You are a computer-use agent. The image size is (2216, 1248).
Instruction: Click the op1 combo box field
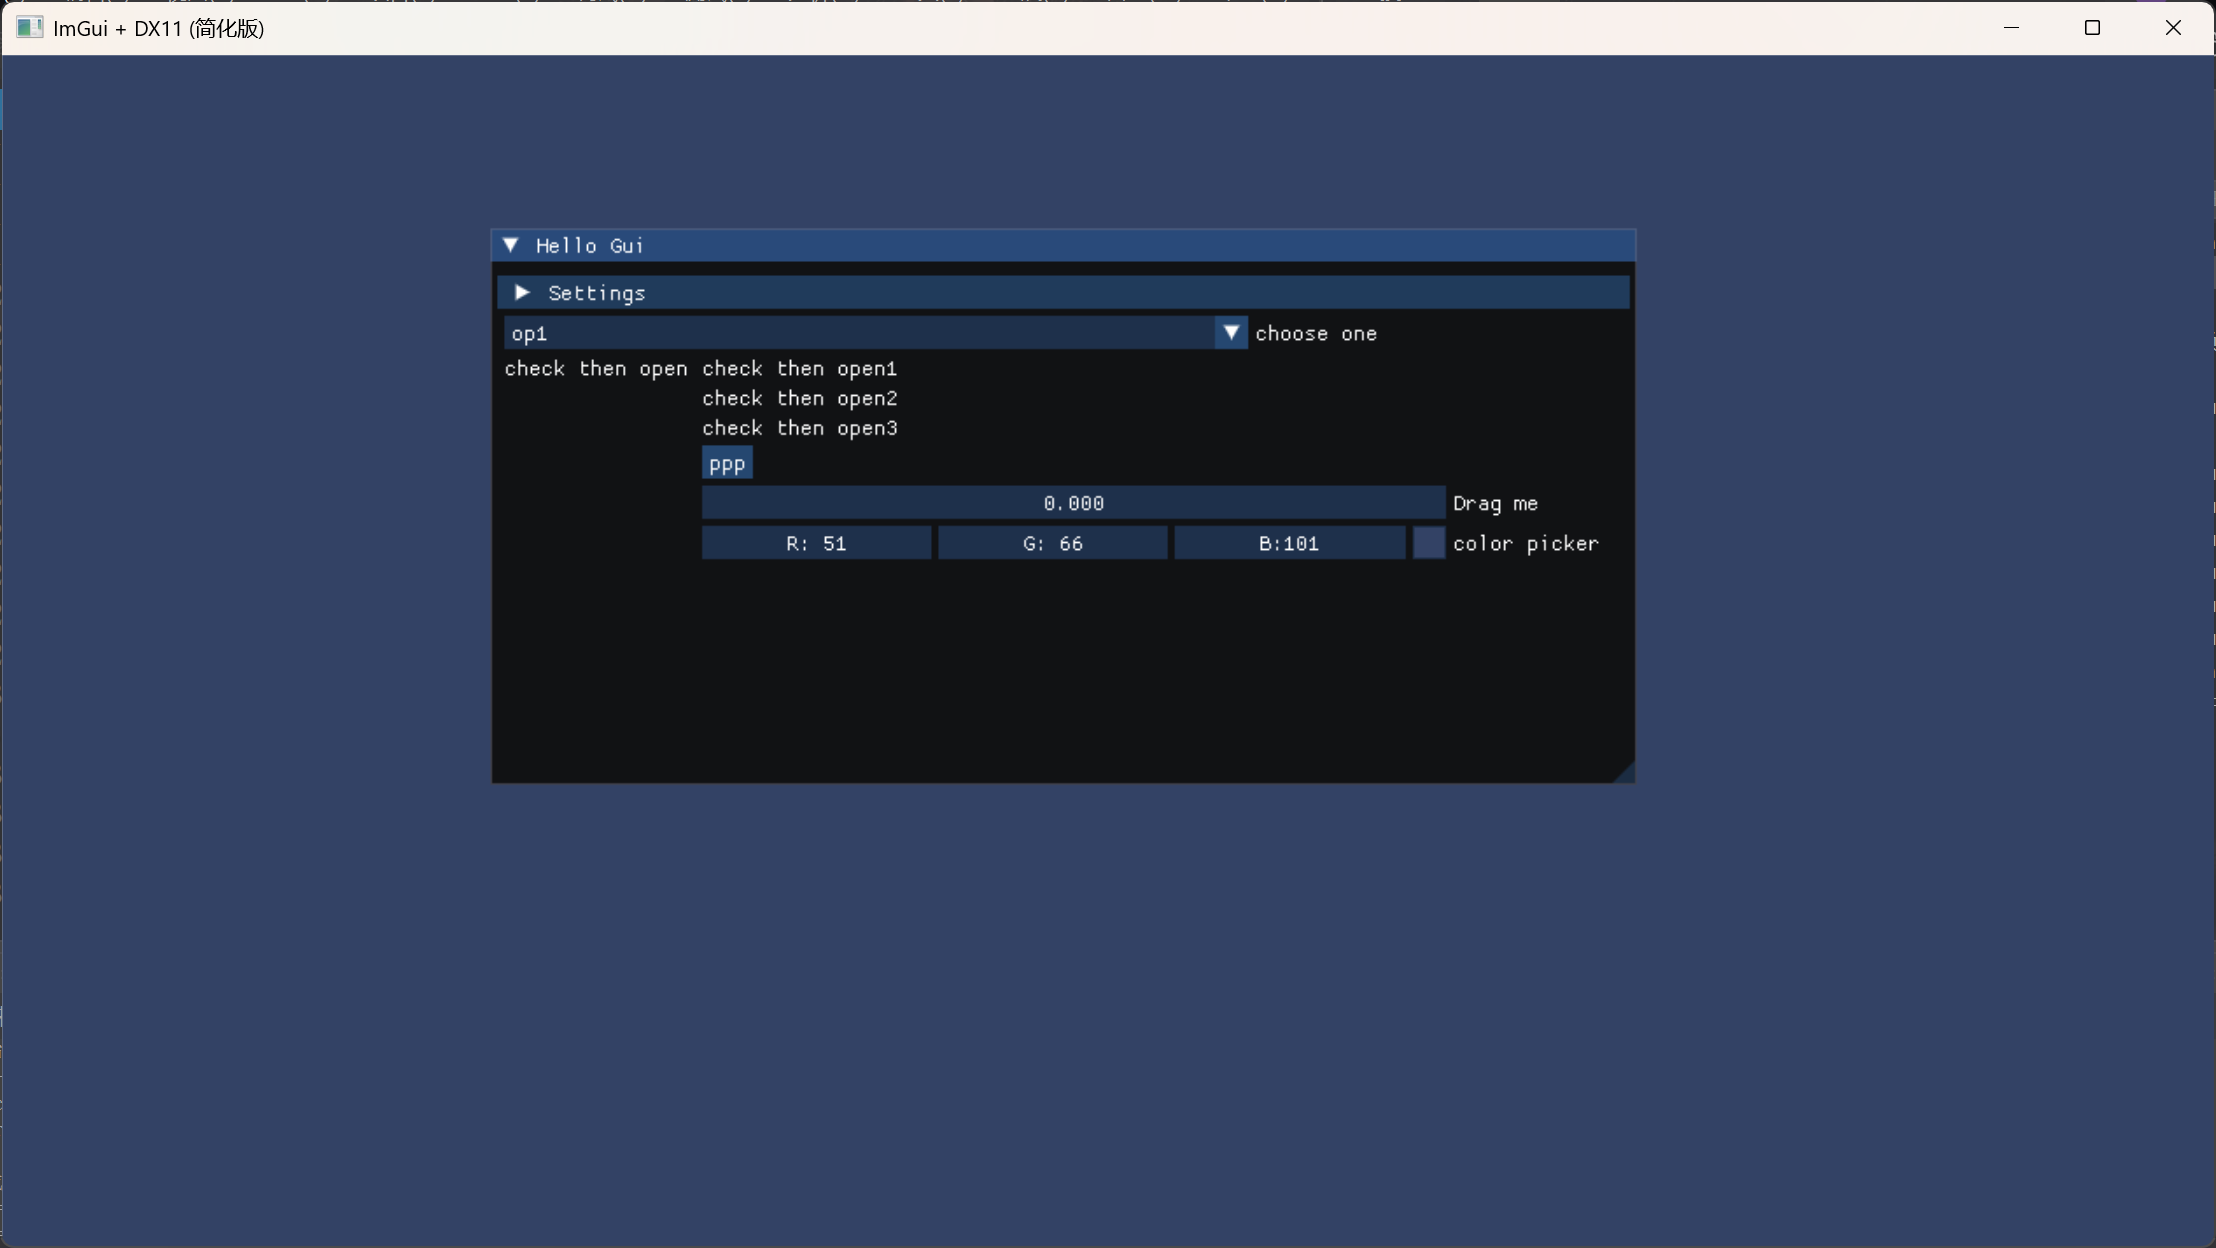point(858,333)
